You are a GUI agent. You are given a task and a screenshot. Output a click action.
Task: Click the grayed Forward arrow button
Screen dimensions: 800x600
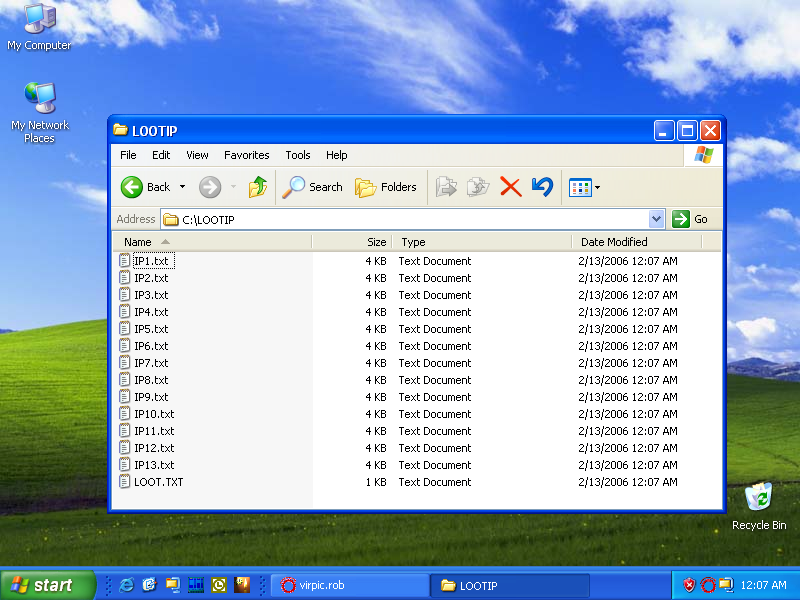click(210, 187)
